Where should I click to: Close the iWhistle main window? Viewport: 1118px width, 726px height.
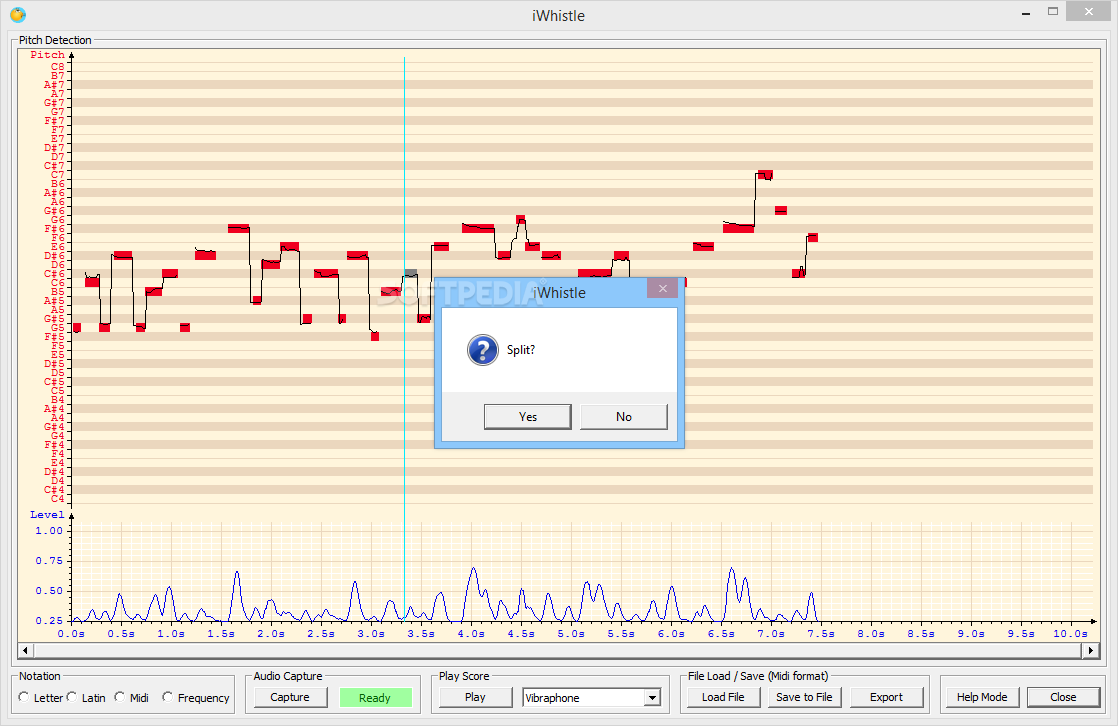click(1089, 11)
